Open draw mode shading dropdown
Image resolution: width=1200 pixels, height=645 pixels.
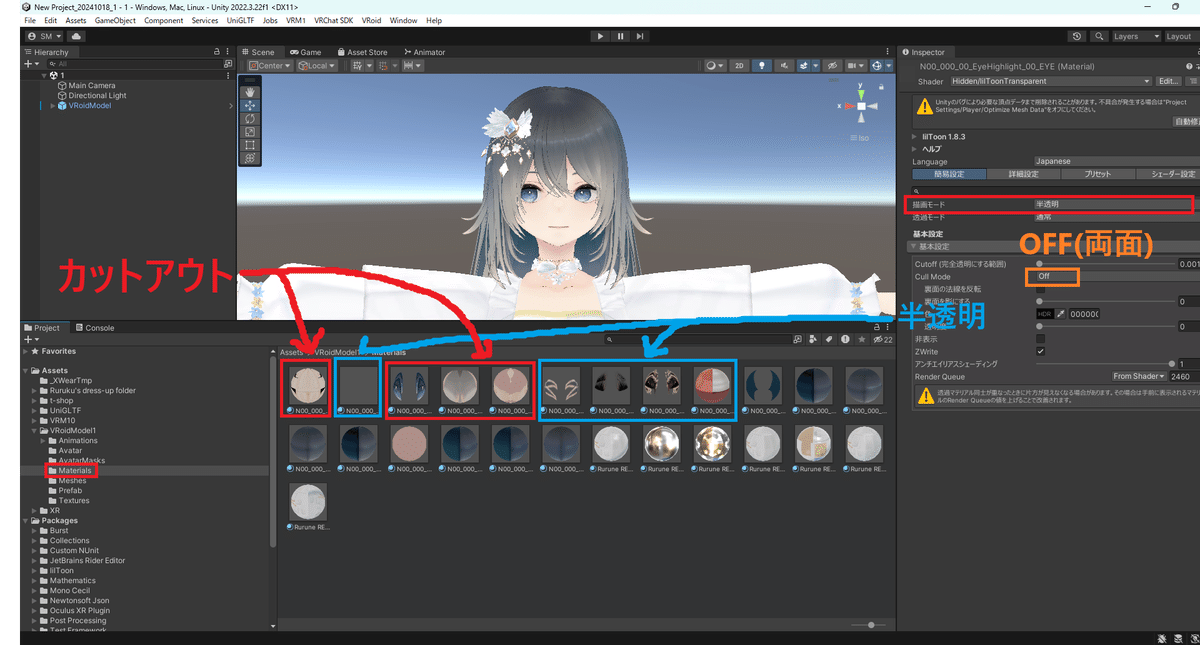pyautogui.click(x=714, y=66)
